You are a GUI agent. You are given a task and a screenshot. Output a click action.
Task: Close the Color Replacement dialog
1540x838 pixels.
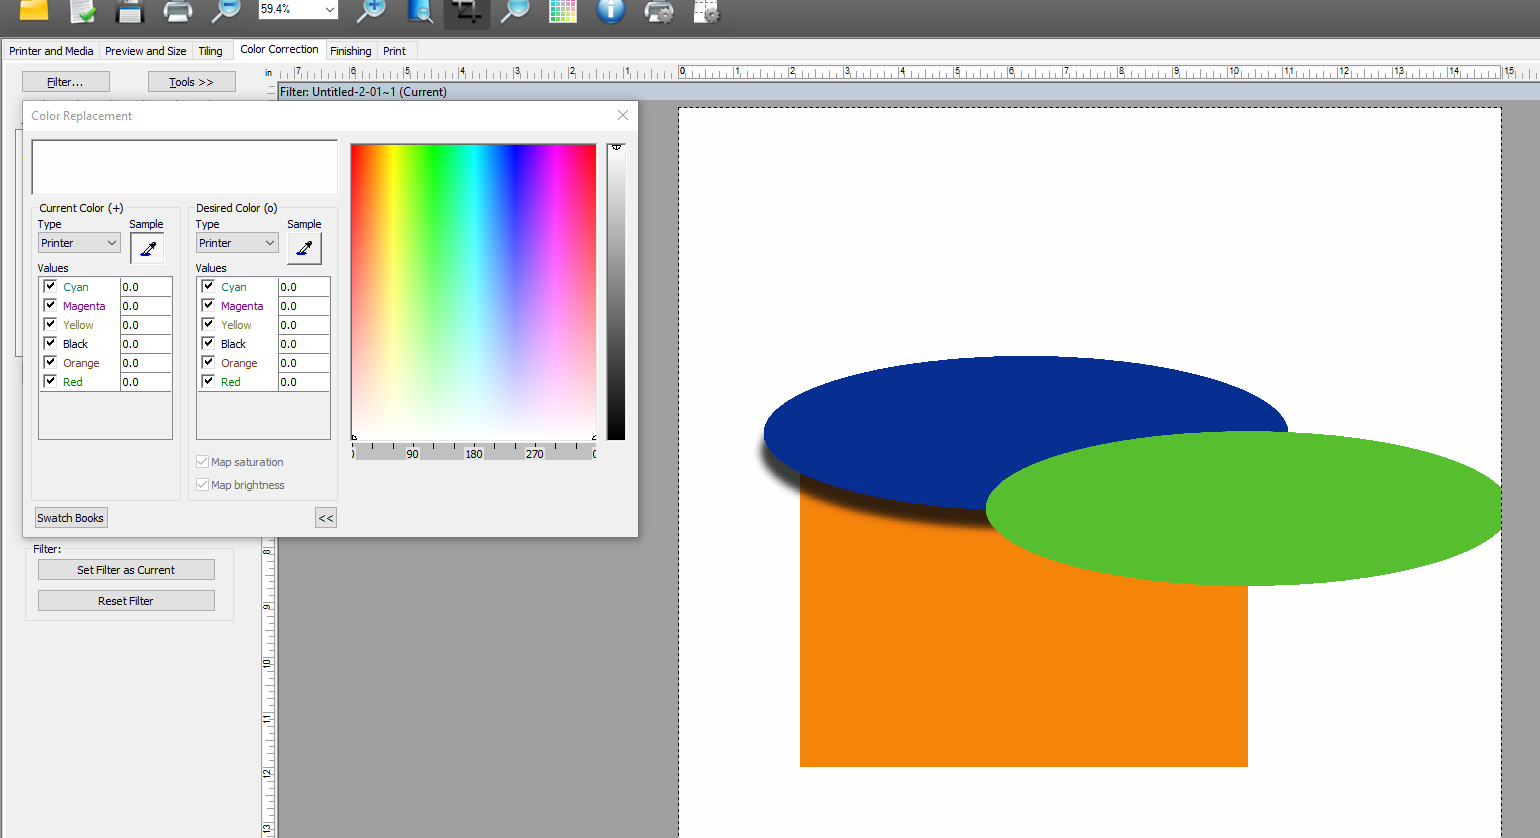623,115
